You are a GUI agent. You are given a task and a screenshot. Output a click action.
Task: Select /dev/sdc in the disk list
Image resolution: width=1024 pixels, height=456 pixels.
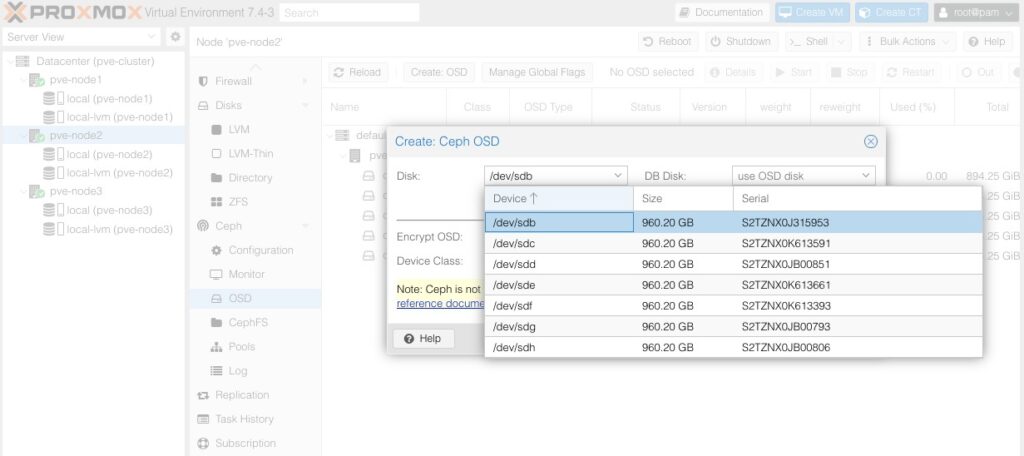click(733, 243)
